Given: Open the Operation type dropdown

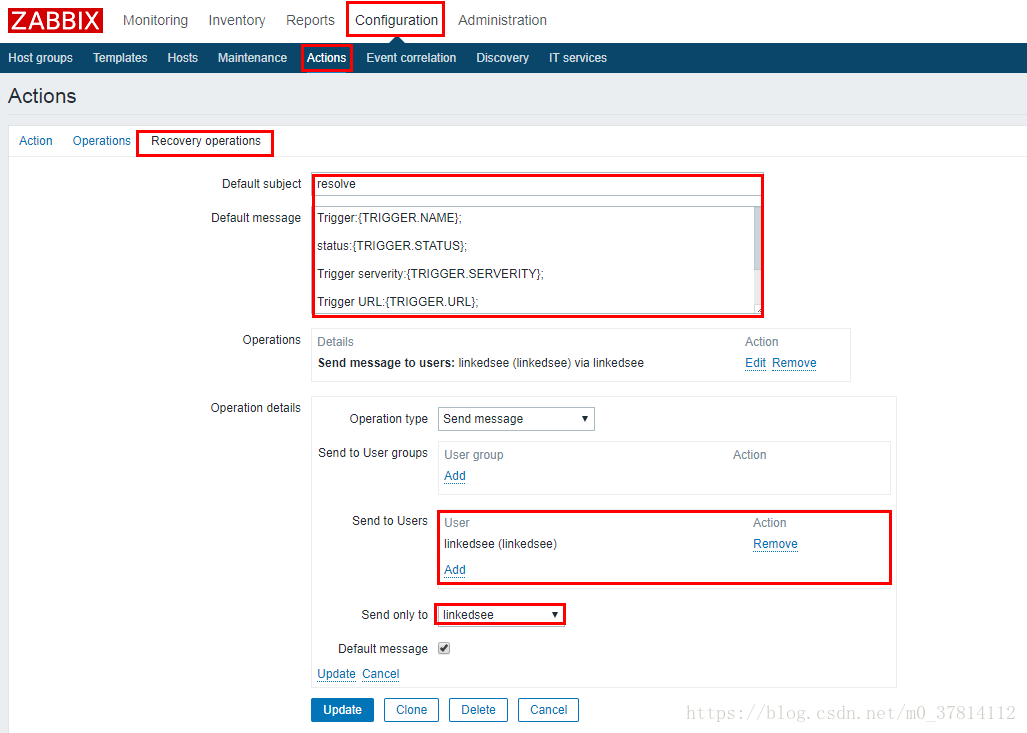Looking at the screenshot, I should [x=516, y=419].
